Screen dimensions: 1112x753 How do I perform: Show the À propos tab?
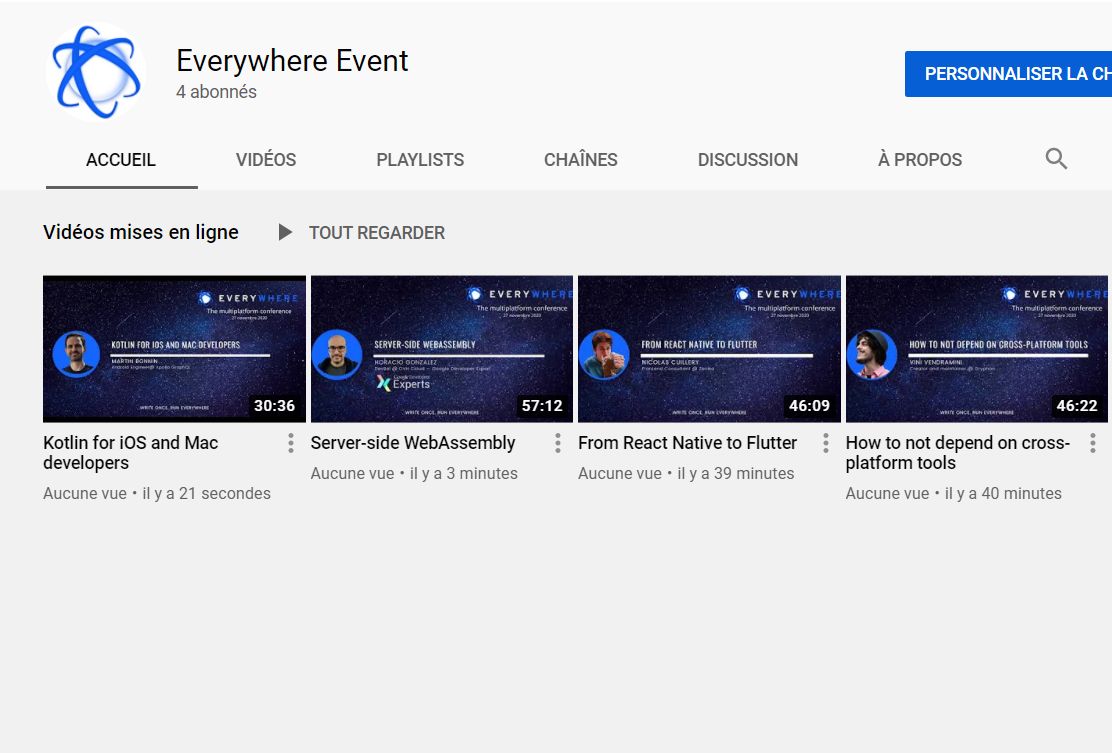click(x=920, y=160)
